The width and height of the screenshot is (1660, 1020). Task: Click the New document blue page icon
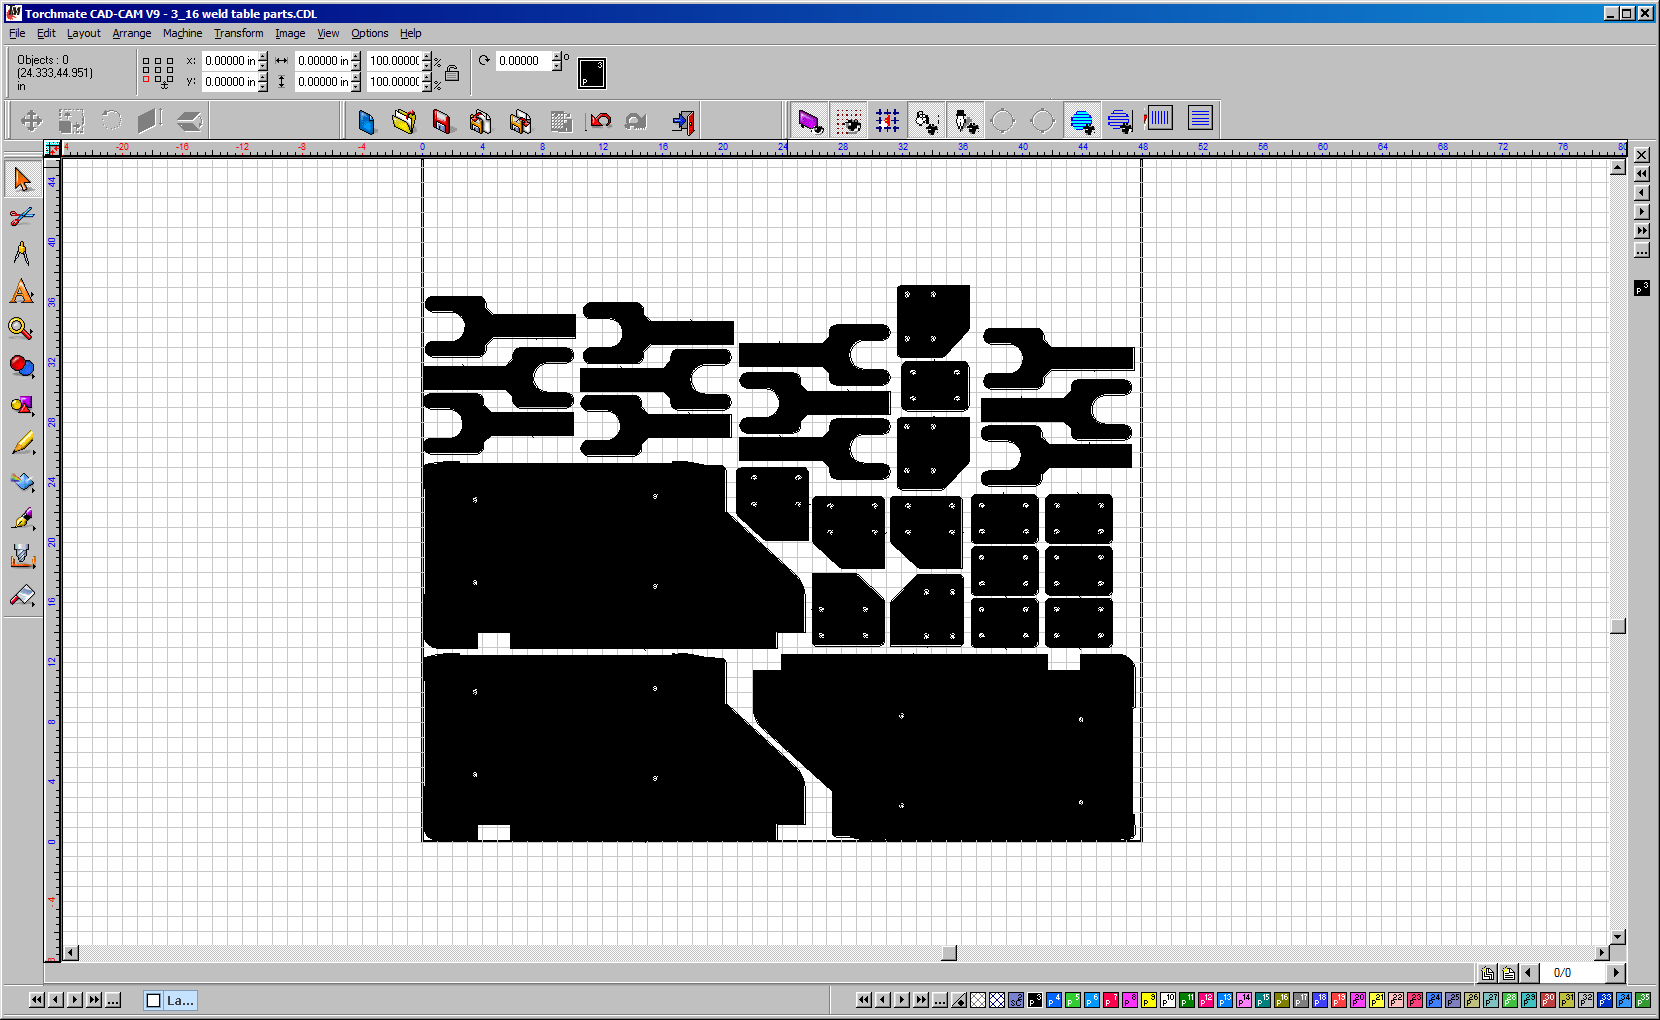click(366, 121)
